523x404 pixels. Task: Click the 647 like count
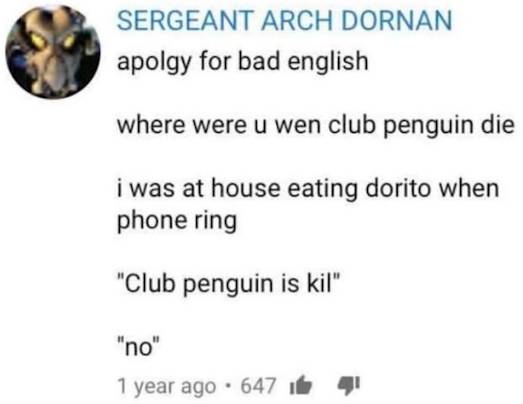pyautogui.click(x=258, y=386)
